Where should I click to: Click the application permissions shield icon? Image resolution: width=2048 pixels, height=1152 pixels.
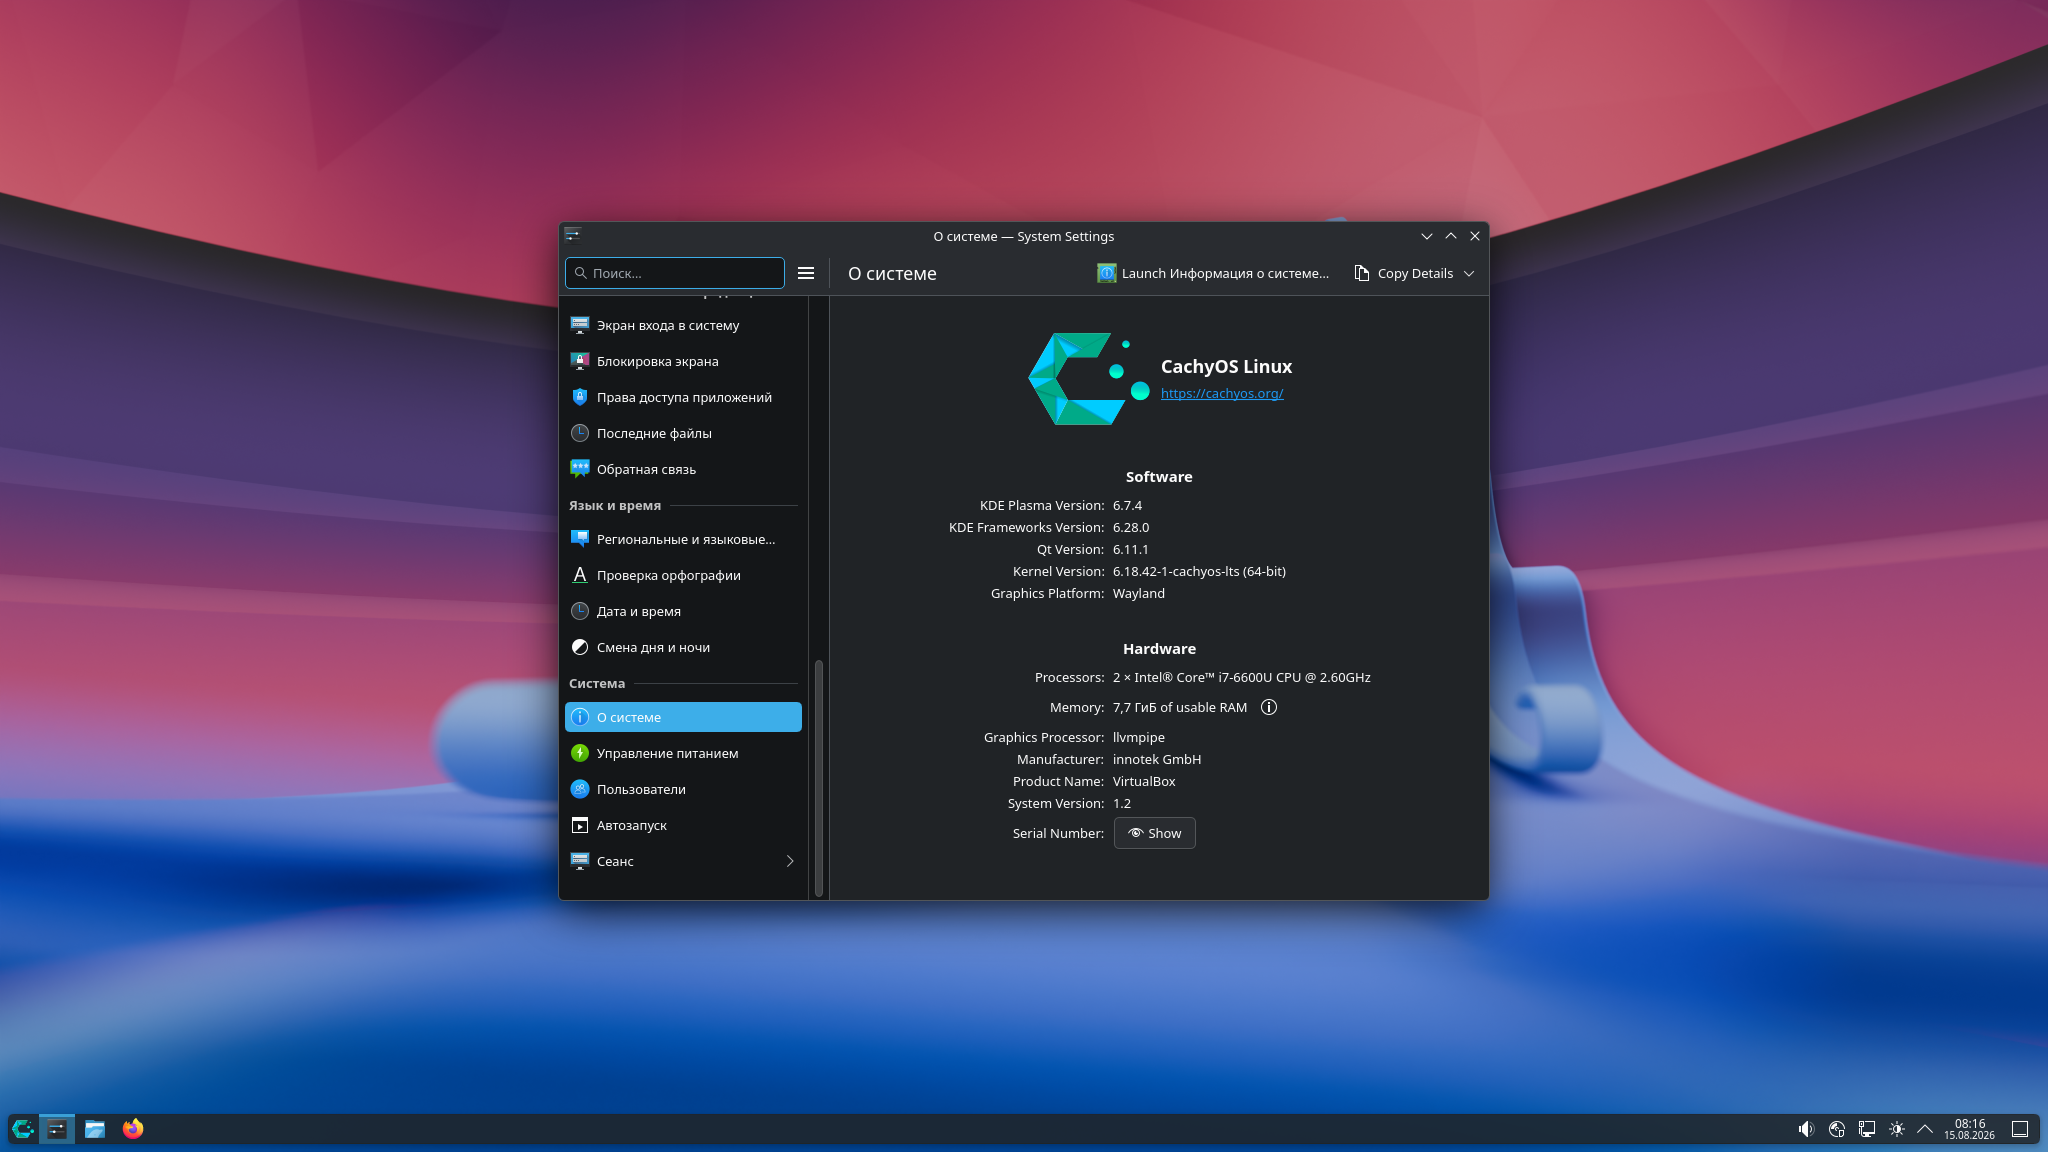(x=580, y=397)
